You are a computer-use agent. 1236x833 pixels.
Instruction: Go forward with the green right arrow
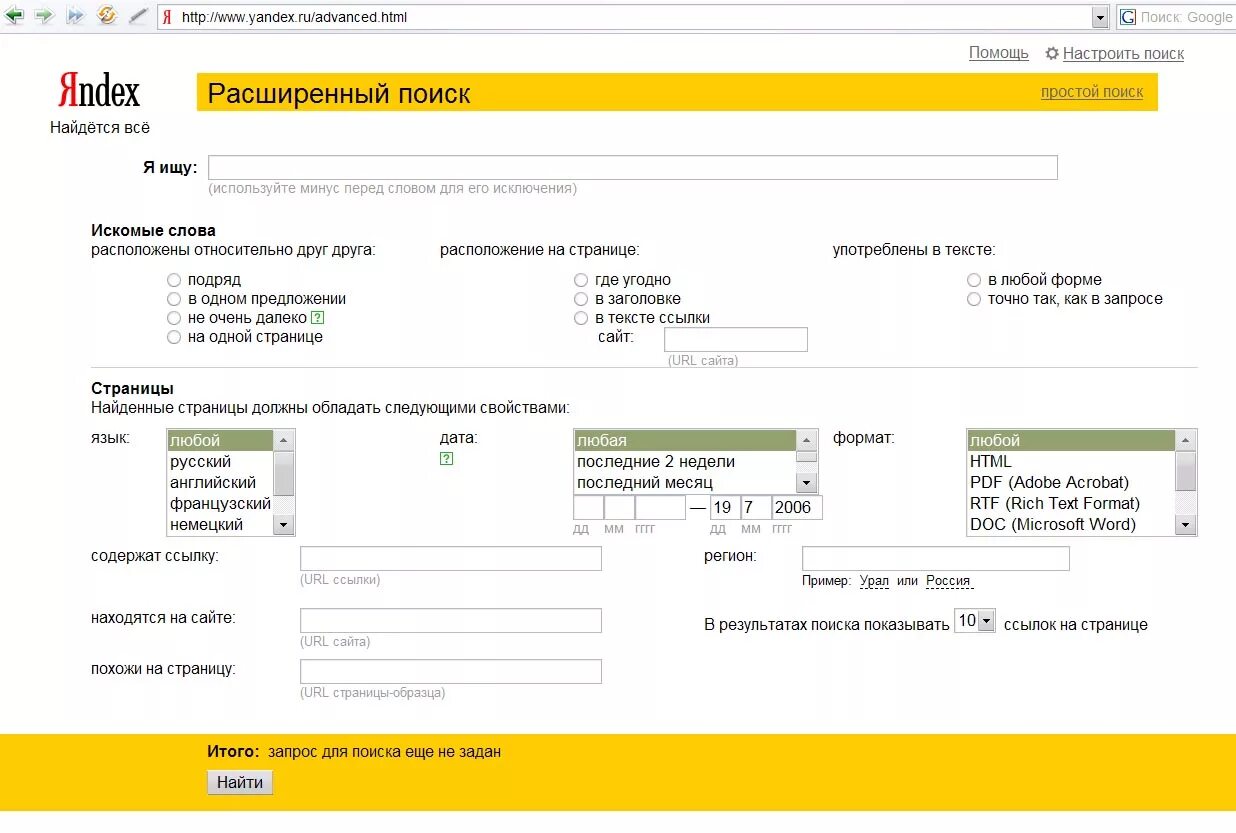click(45, 16)
